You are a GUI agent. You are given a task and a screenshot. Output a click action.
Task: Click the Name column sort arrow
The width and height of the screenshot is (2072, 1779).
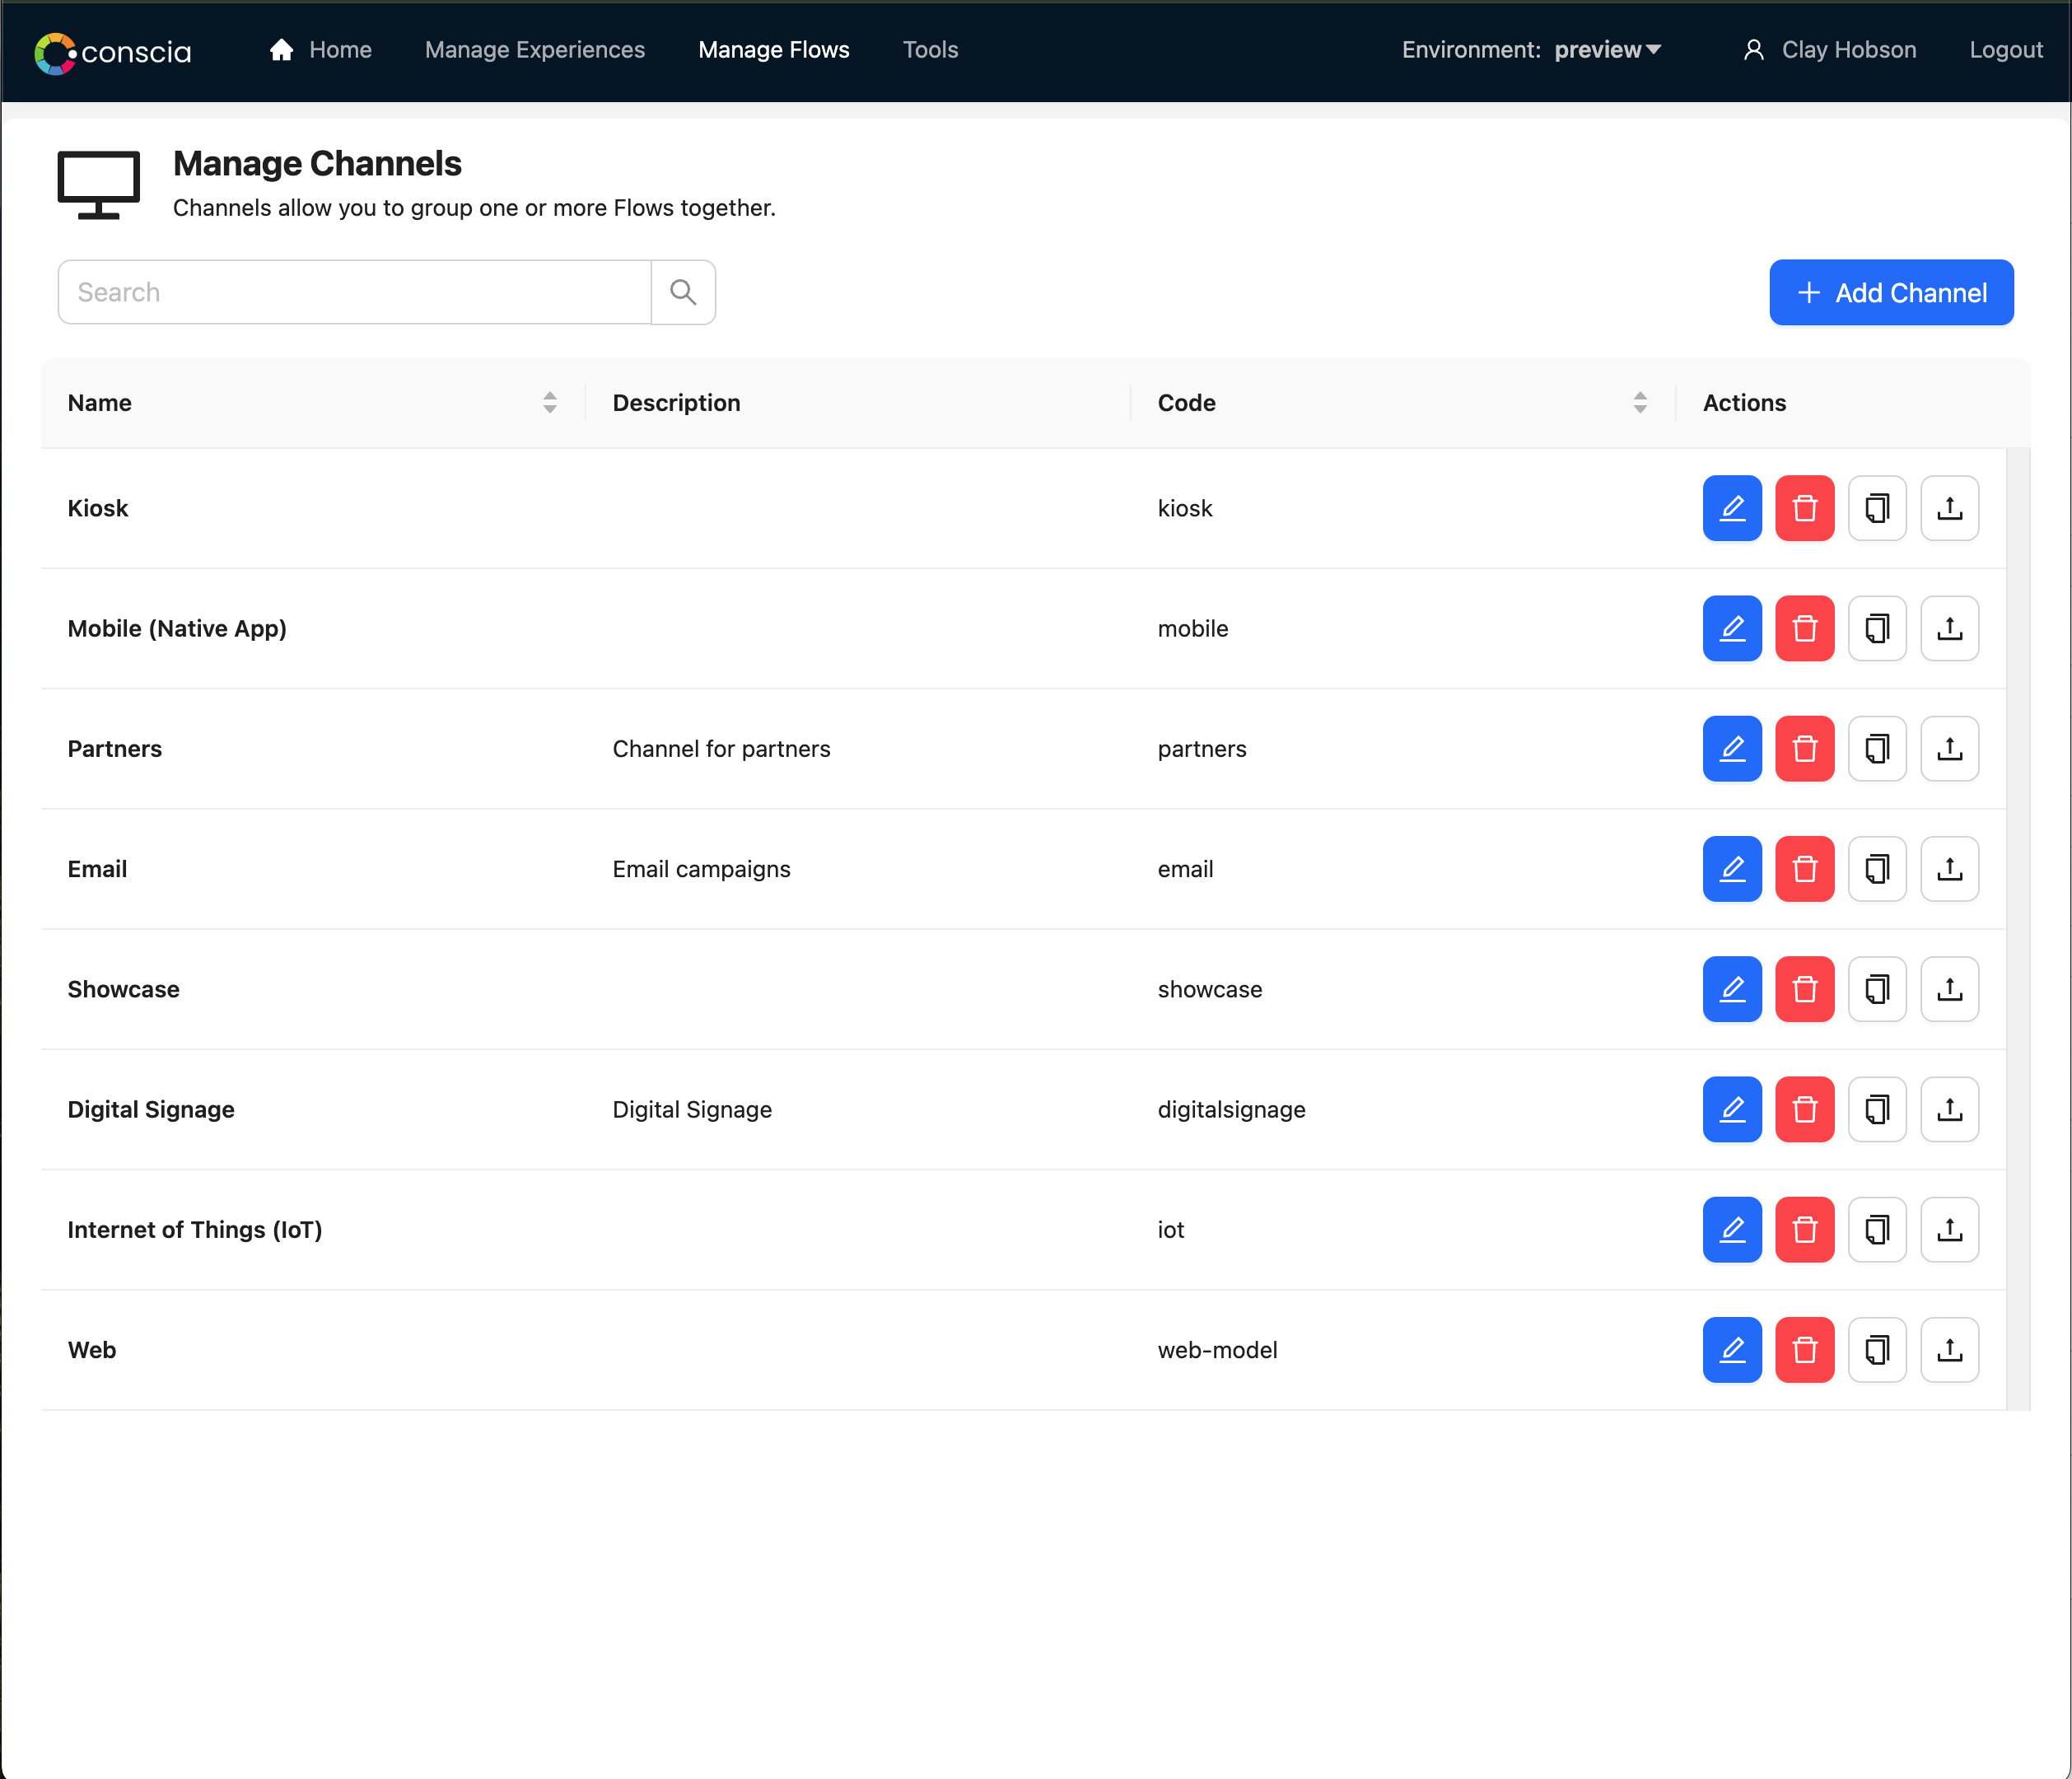tap(550, 402)
